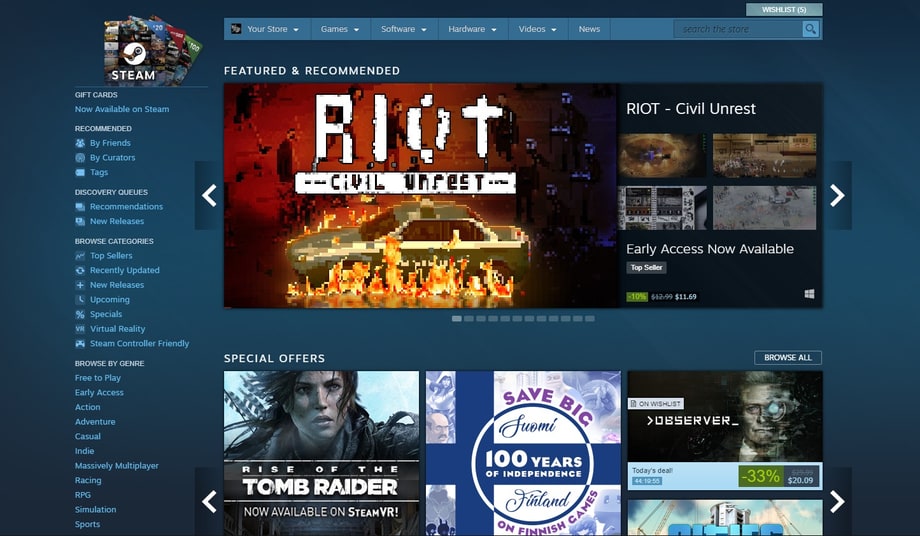
Task: Click the Top Sellers chart icon
Action: pos(80,256)
